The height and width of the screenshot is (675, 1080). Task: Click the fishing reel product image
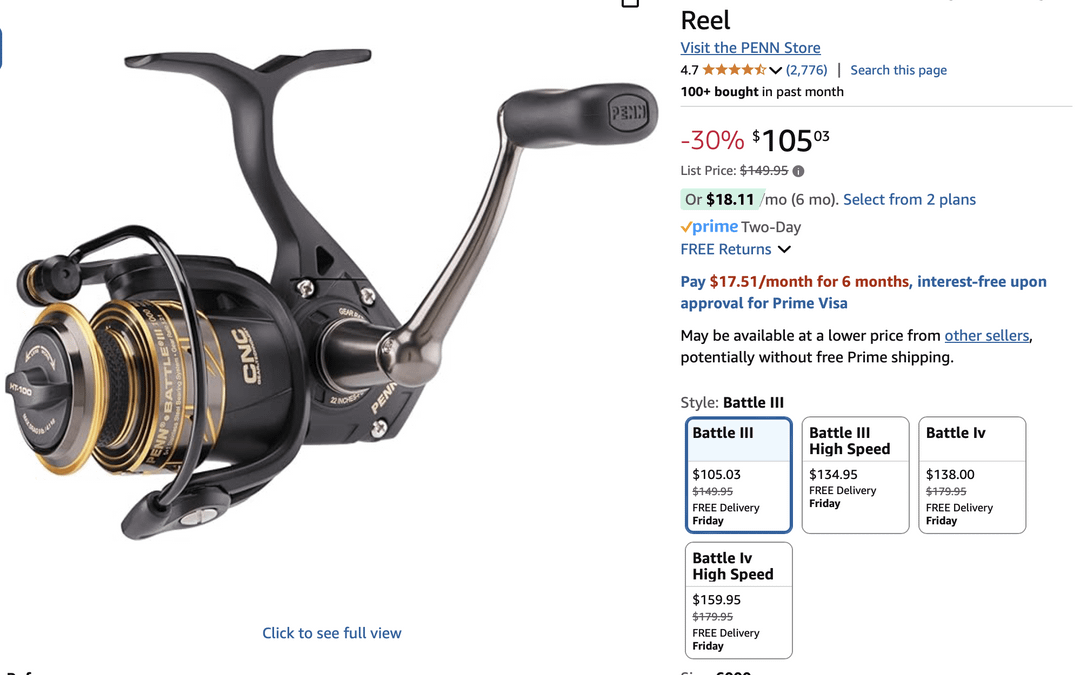pos(332,296)
